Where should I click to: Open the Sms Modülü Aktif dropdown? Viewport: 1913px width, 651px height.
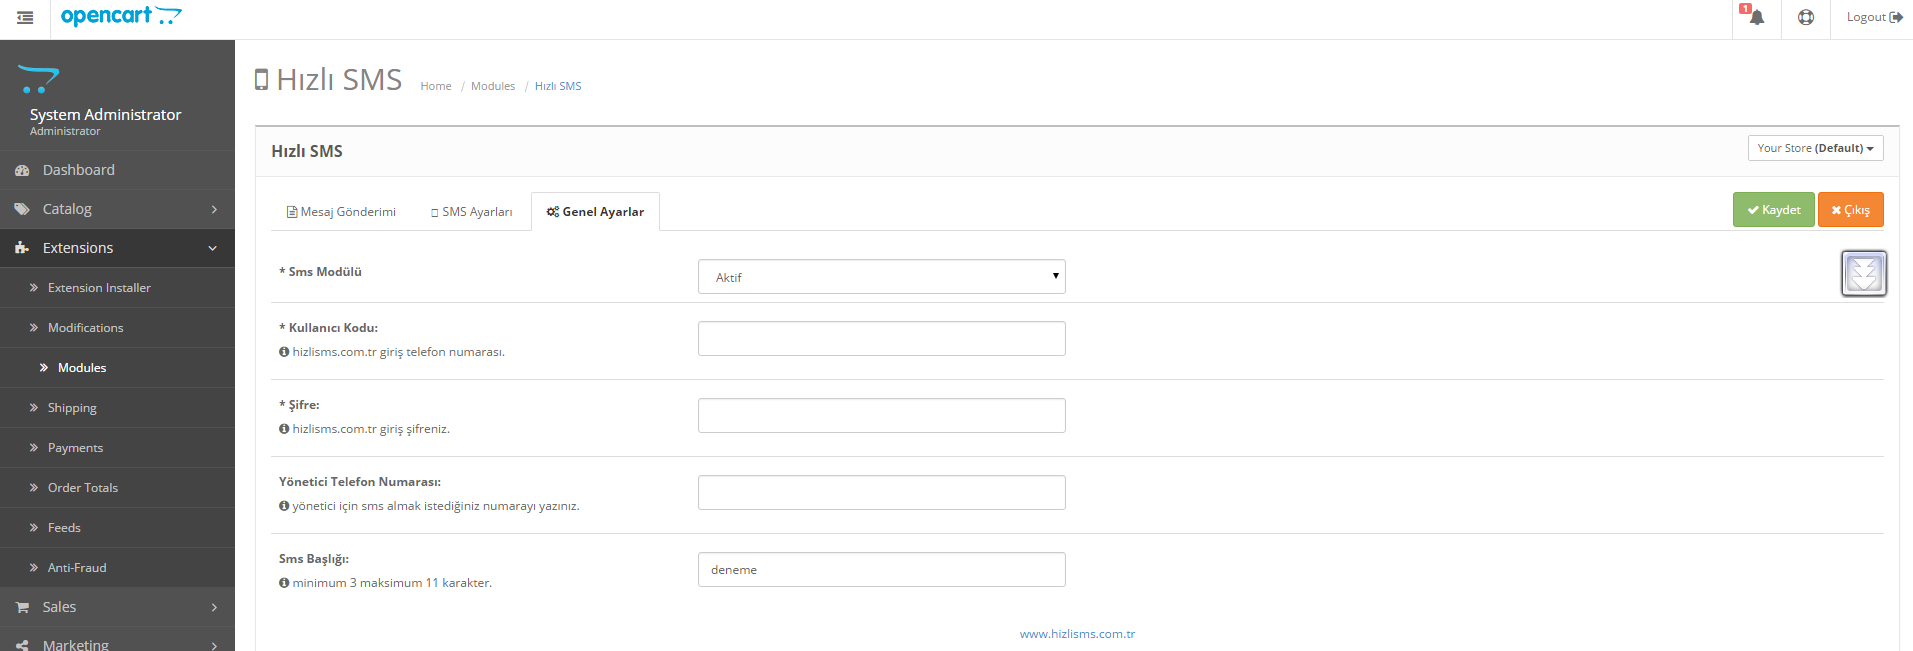[881, 277]
